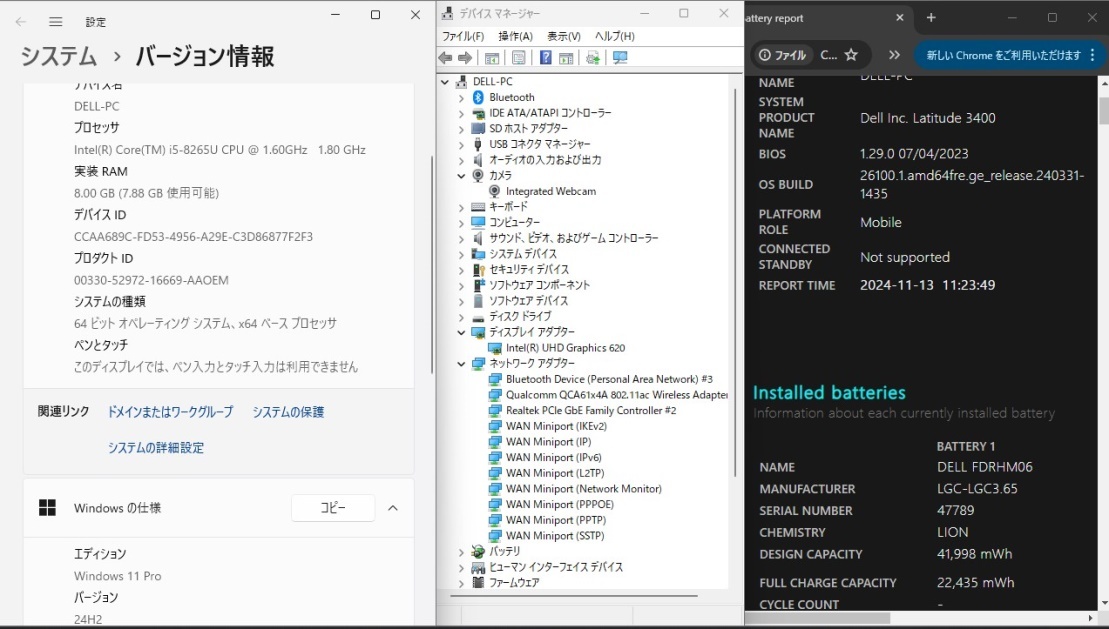The width and height of the screenshot is (1109, 629).
Task: Open the システムの詳細設定 link
Action: [x=156, y=448]
